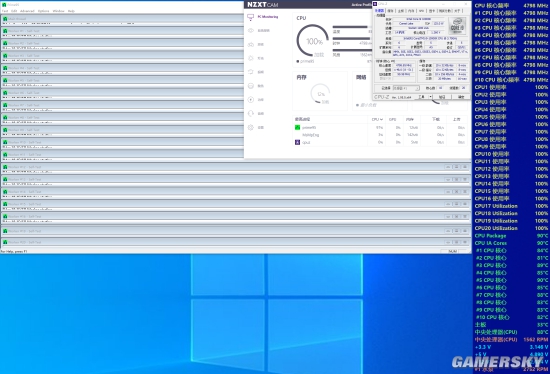The height and width of the screenshot is (374, 550).
Task: Click the CPU-Z validate button
Action: [x=442, y=97]
